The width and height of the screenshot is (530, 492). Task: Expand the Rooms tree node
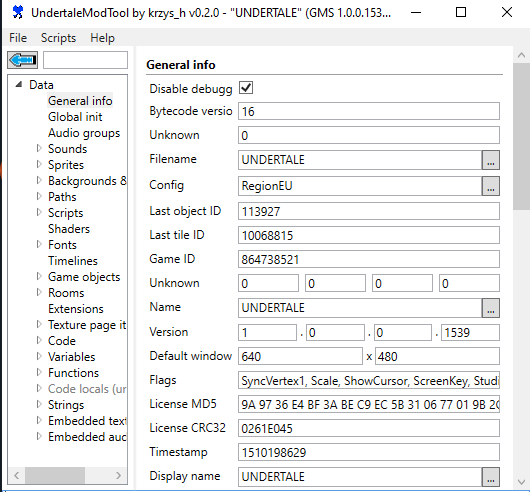(x=39, y=292)
